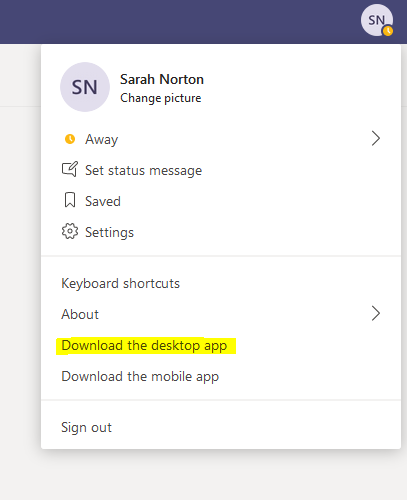Image resolution: width=407 pixels, height=500 pixels.
Task: Choose Set status message entry
Action: 143,170
